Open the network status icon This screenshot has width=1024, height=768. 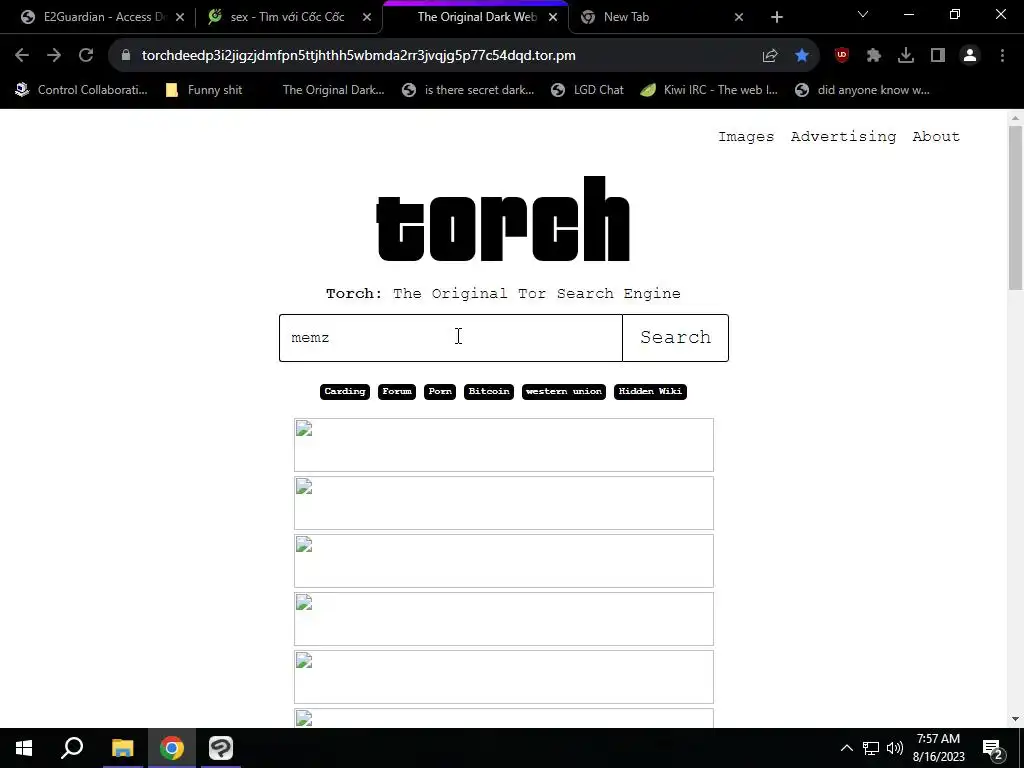pyautogui.click(x=871, y=748)
